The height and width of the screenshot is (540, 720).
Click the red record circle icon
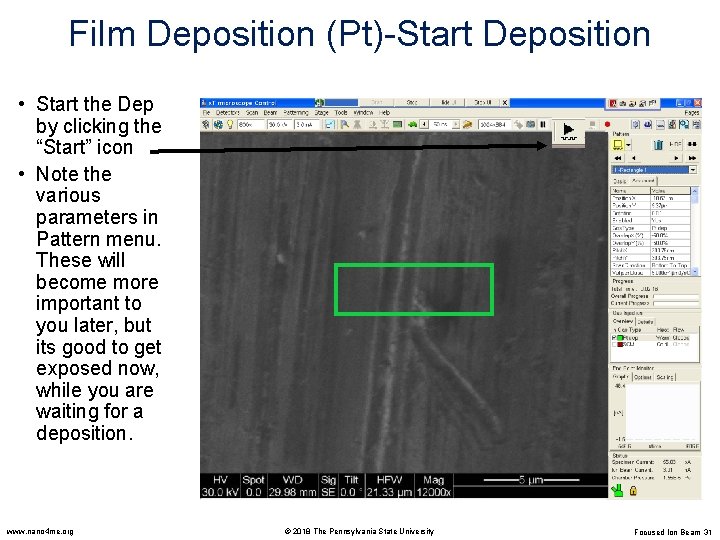coord(607,124)
